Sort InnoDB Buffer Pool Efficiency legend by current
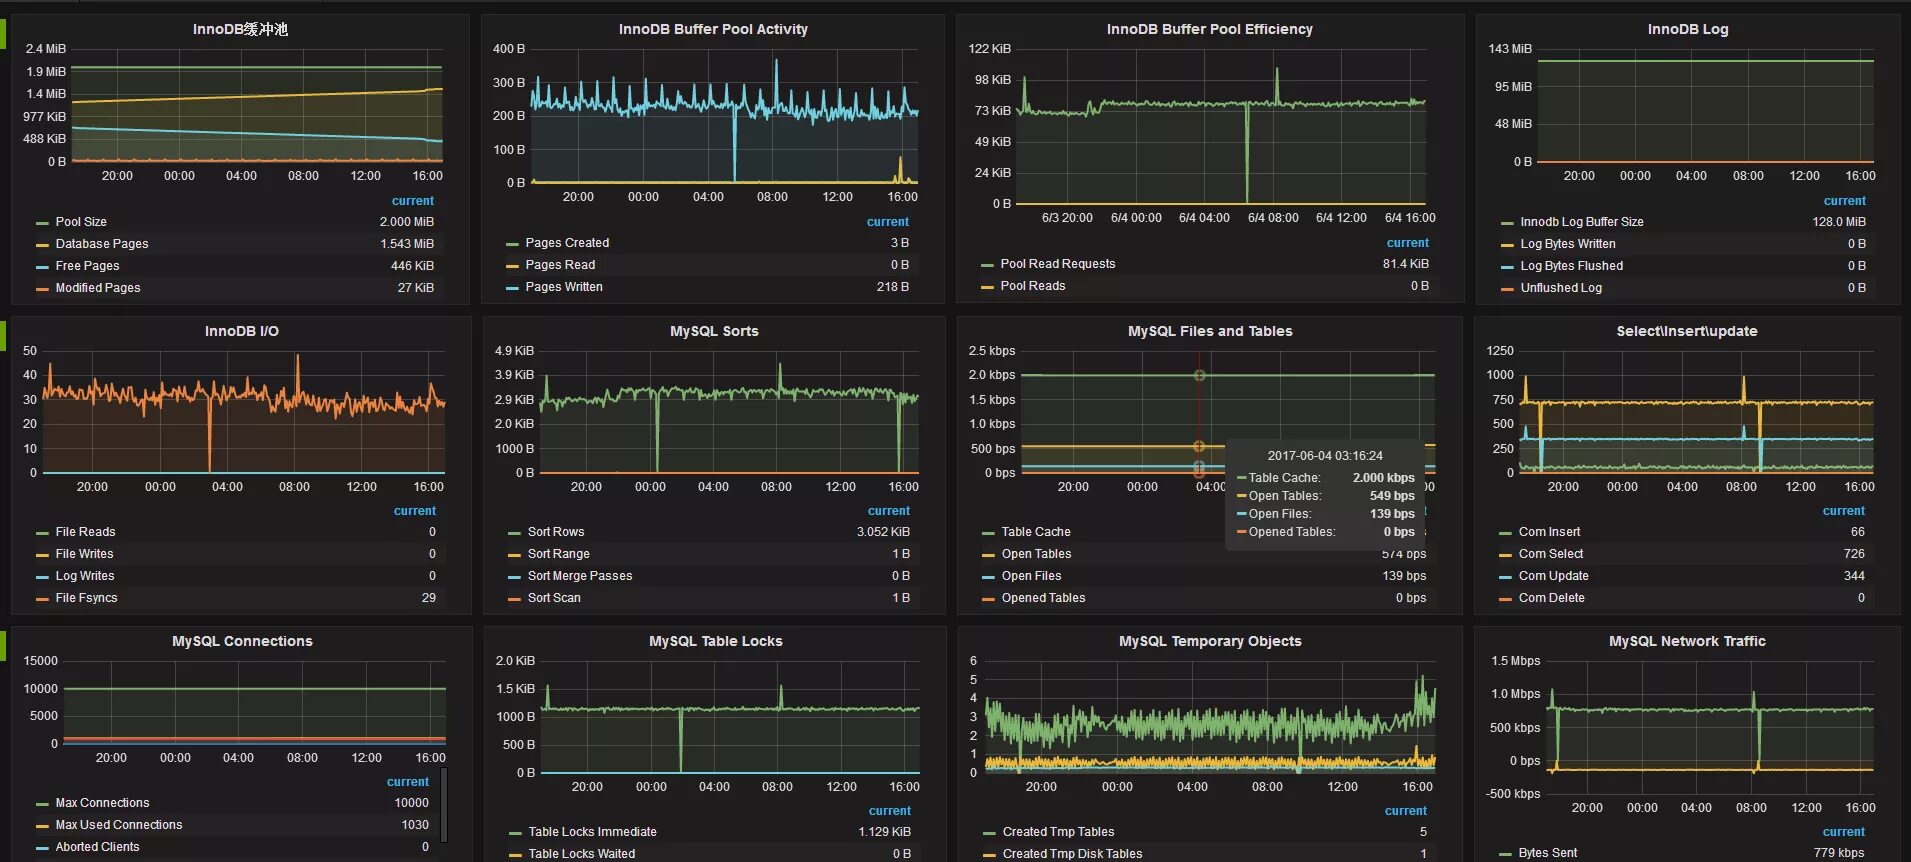This screenshot has height=862, width=1911. click(1407, 243)
